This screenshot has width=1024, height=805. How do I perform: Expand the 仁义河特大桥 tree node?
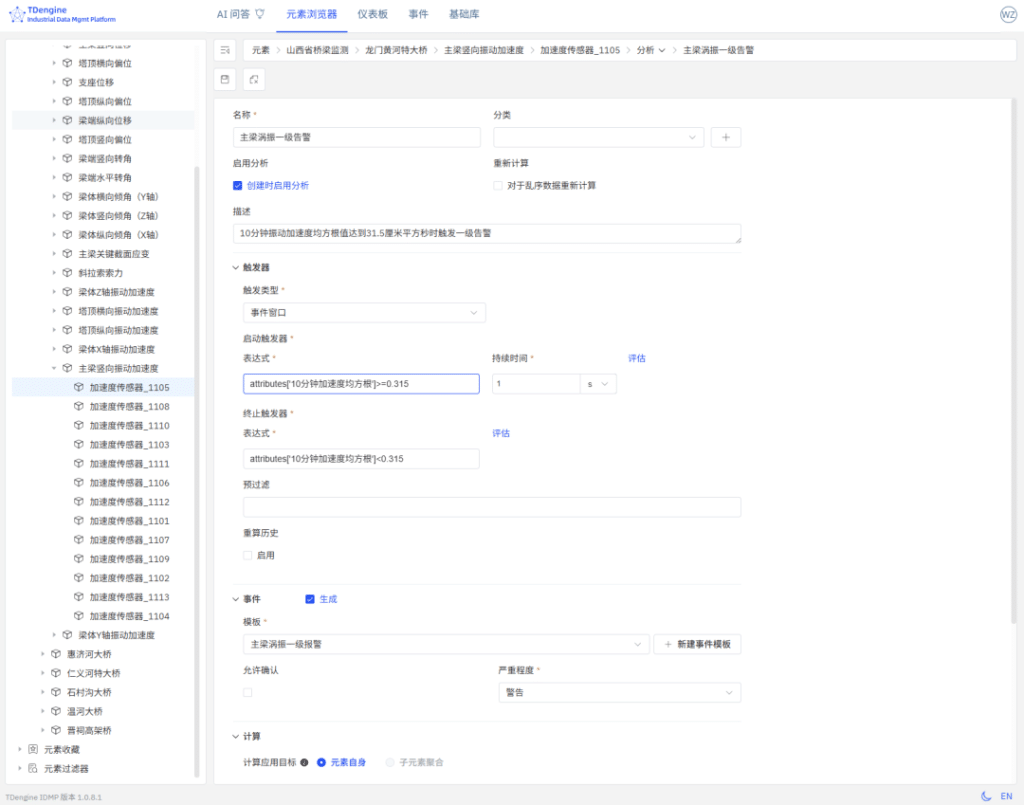43,673
